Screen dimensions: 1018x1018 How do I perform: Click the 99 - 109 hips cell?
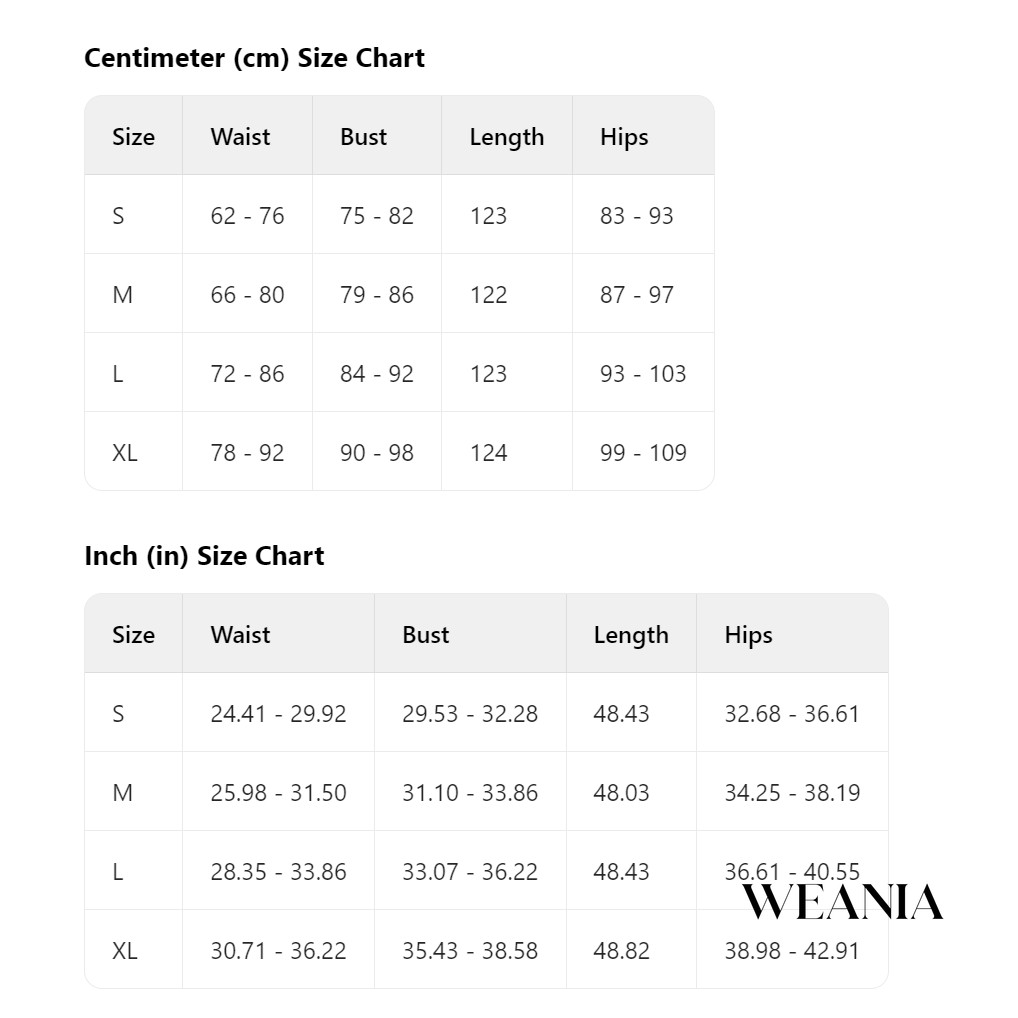pos(643,452)
